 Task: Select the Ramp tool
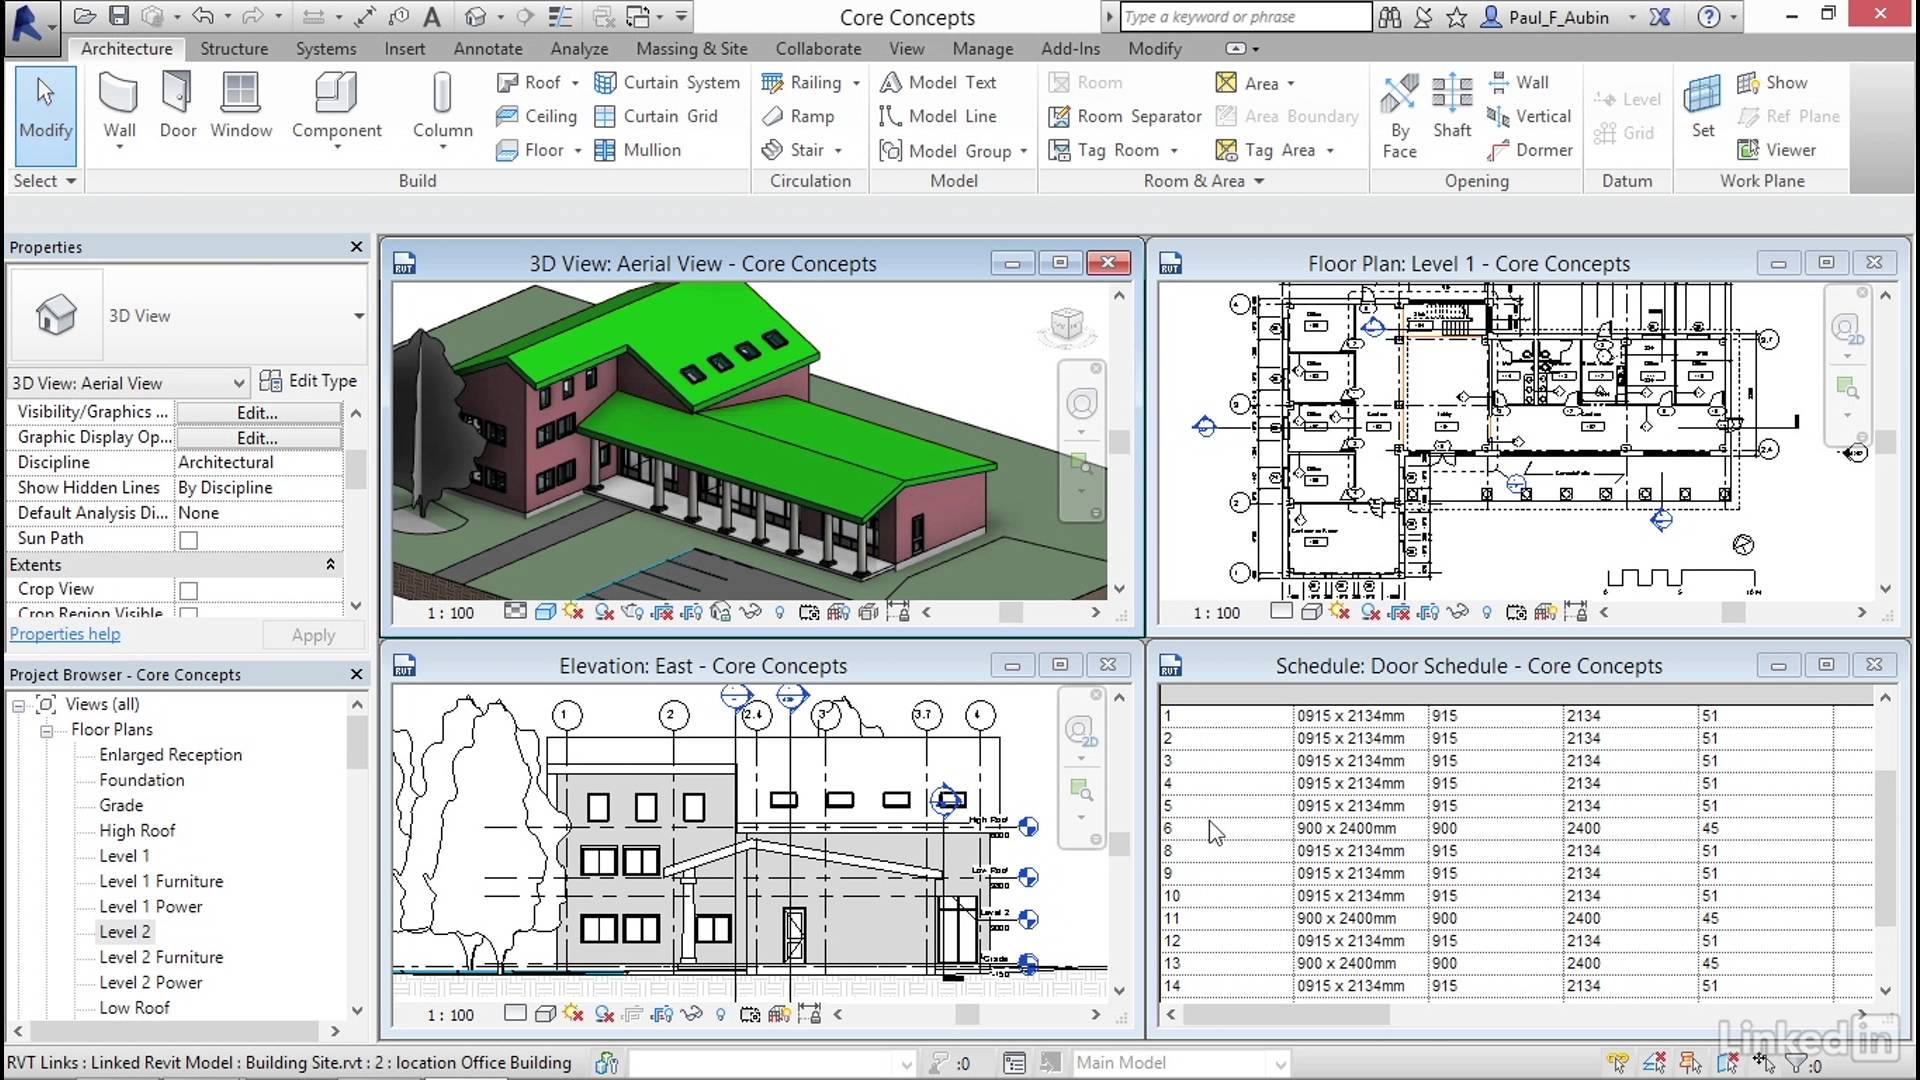coord(798,116)
